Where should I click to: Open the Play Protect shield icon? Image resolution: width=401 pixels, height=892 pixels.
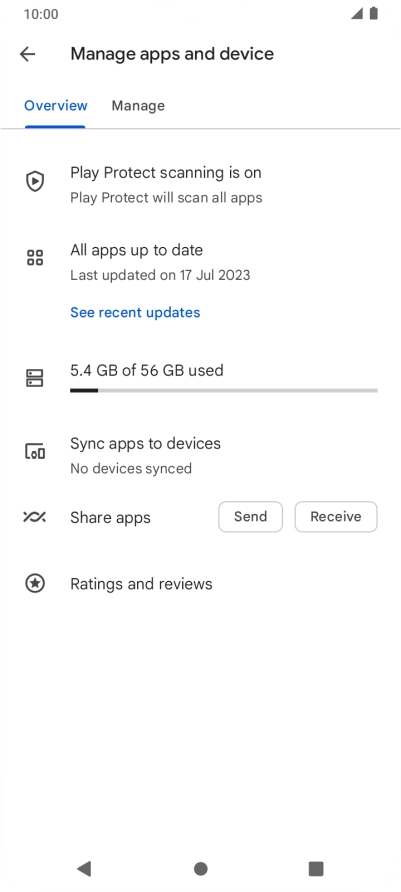point(35,182)
